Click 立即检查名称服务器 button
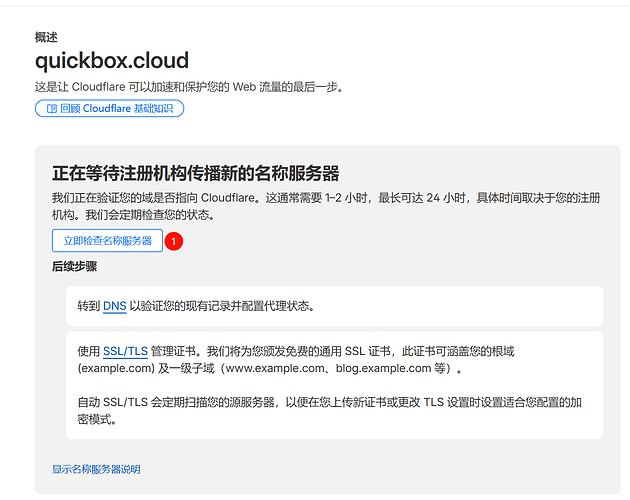The image size is (630, 500). (107, 241)
